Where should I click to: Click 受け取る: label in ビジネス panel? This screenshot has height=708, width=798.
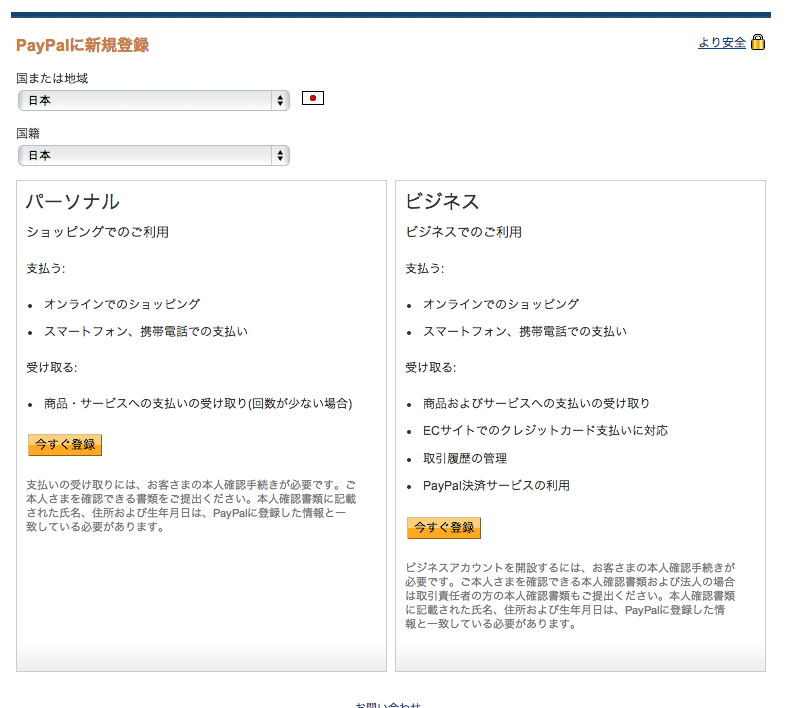pyautogui.click(x=431, y=367)
